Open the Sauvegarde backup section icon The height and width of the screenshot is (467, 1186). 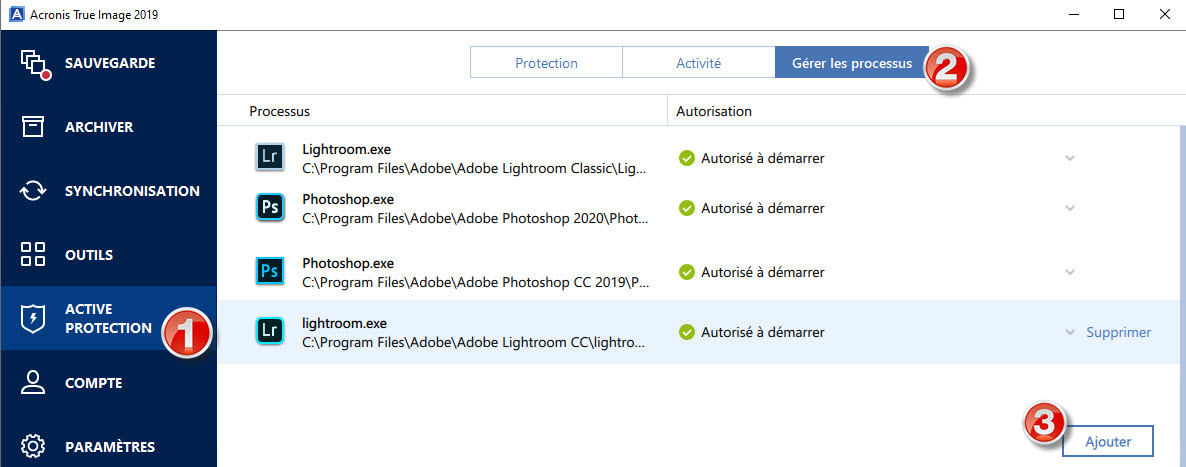pyautogui.click(x=35, y=63)
